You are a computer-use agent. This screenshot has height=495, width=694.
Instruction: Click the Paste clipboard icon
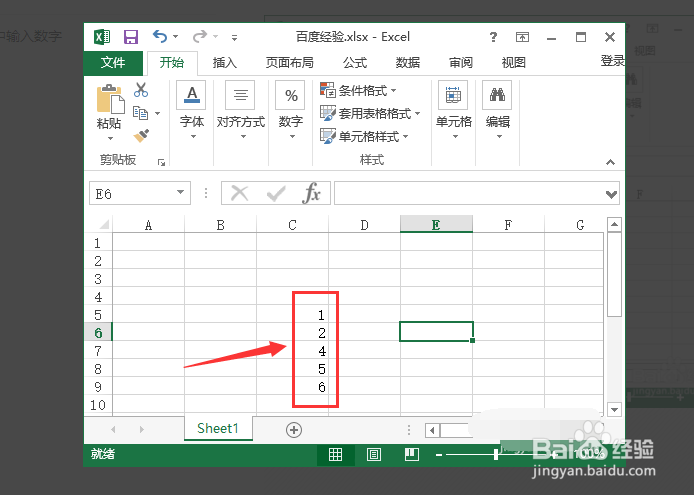[110, 98]
